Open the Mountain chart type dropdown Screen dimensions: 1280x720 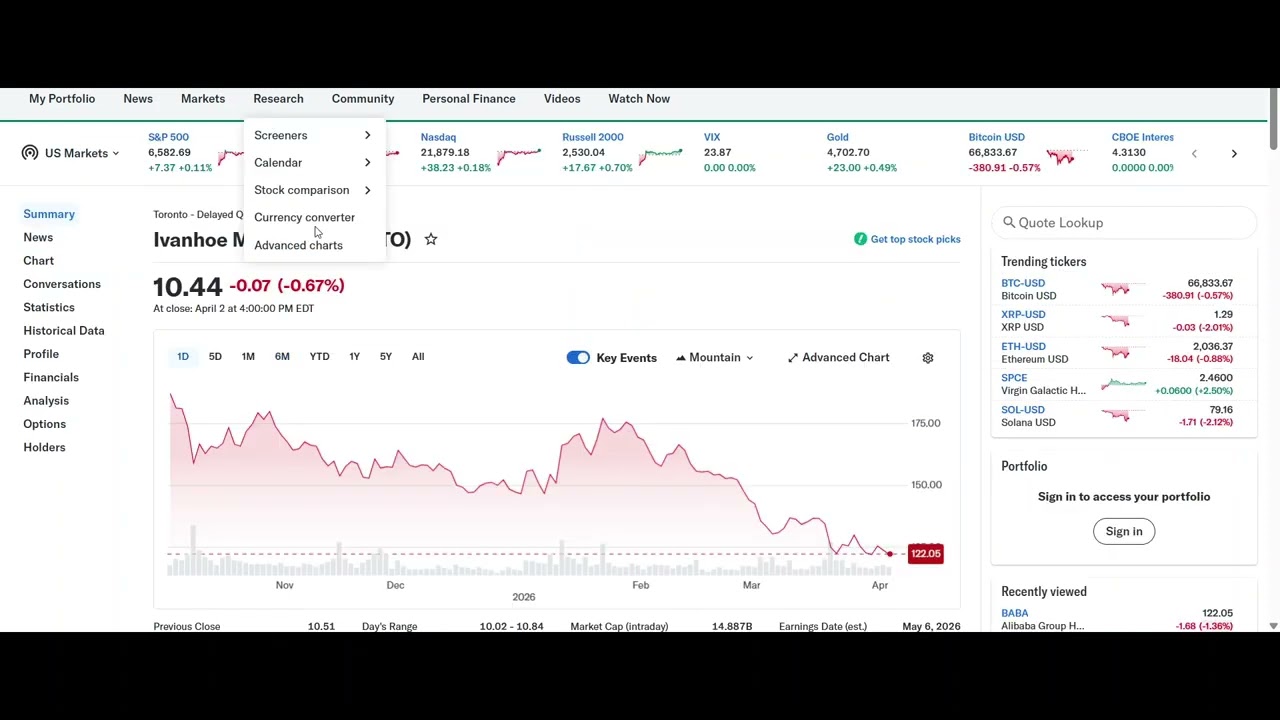tap(715, 358)
